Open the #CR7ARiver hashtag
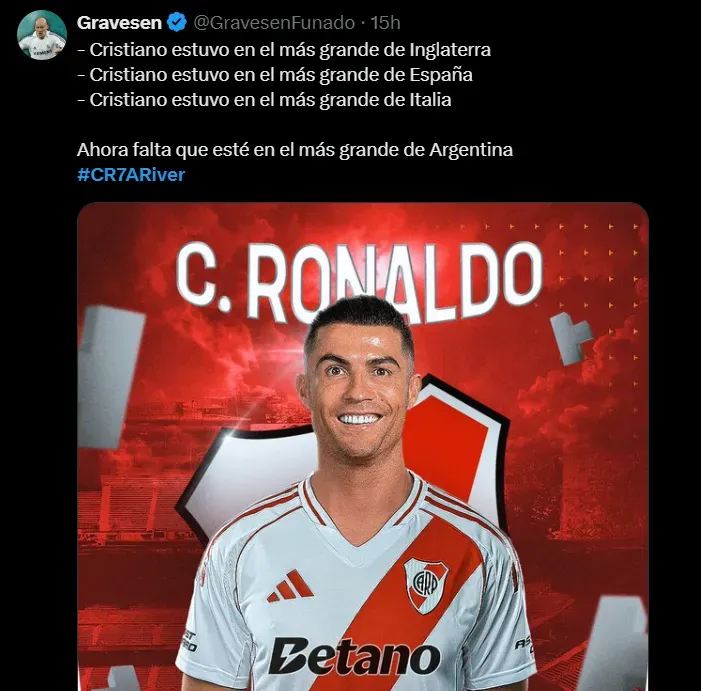 point(131,174)
